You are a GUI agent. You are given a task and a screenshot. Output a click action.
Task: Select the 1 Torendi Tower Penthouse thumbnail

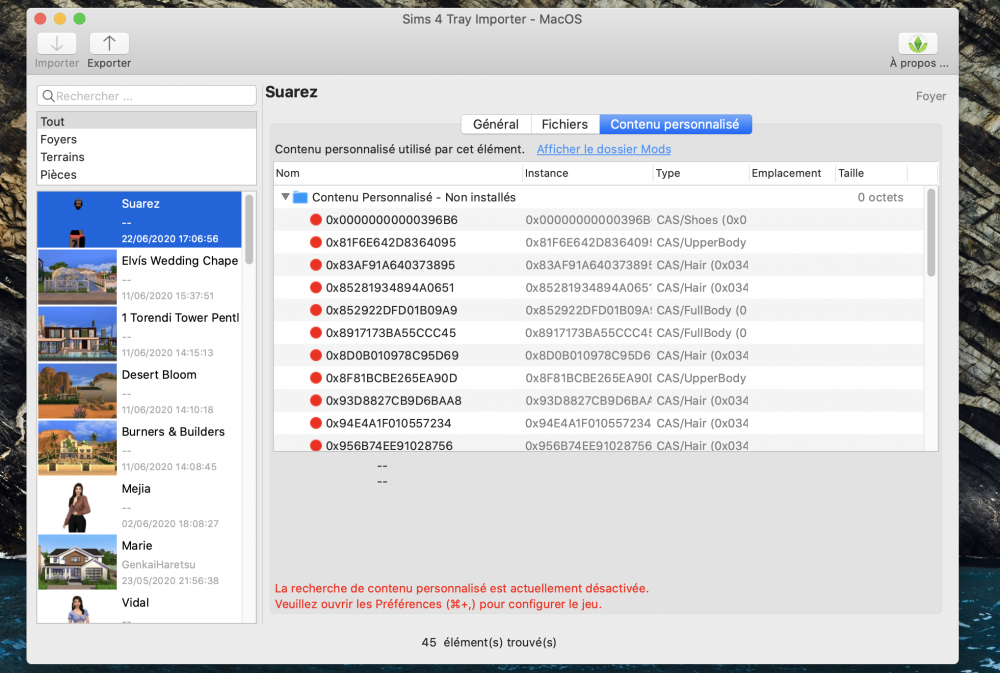coord(77,334)
